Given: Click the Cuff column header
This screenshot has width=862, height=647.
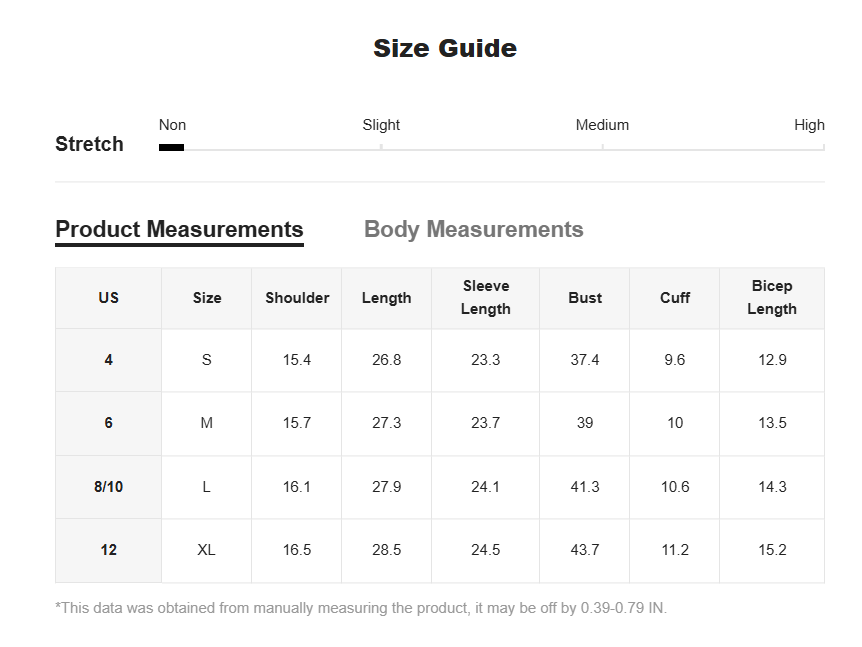Looking at the screenshot, I should click(x=675, y=298).
